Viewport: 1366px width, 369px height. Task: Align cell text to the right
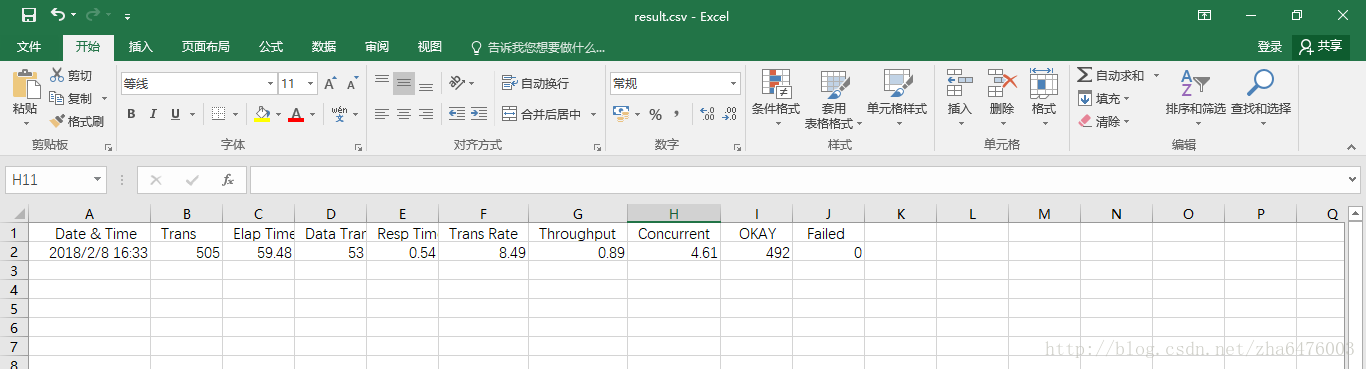pos(426,114)
